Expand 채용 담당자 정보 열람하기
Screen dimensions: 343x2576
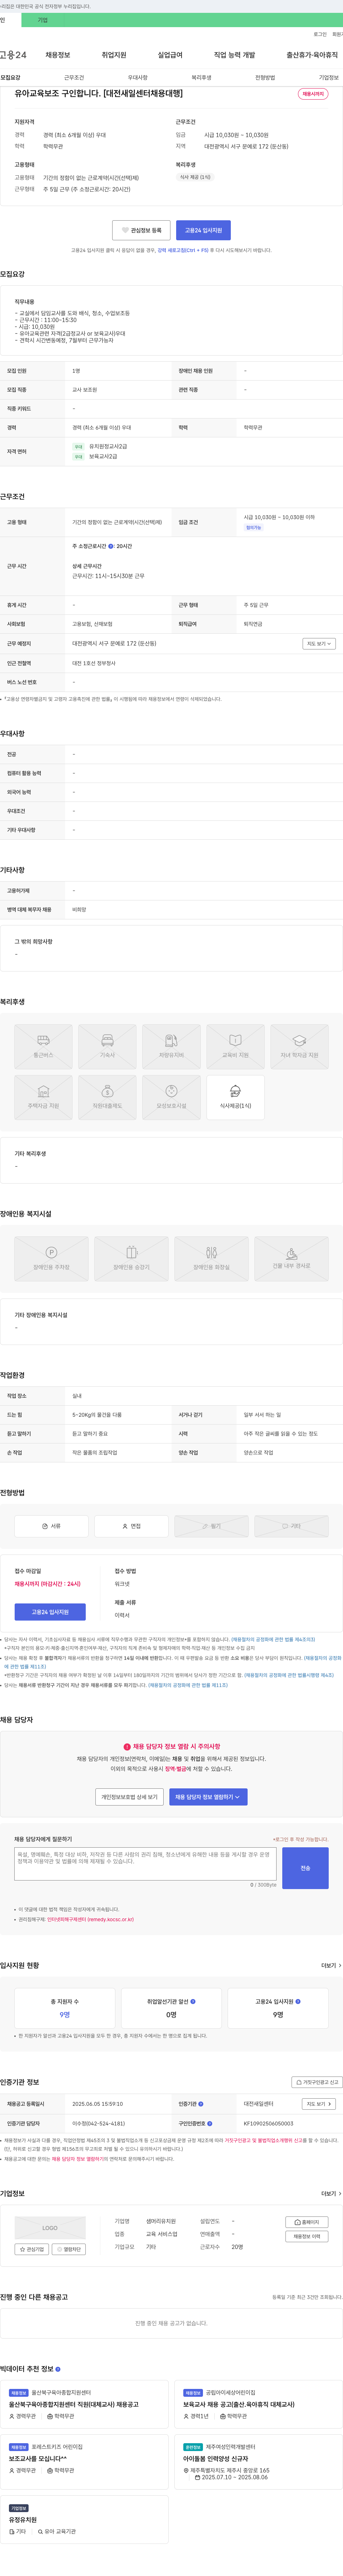208,1797
